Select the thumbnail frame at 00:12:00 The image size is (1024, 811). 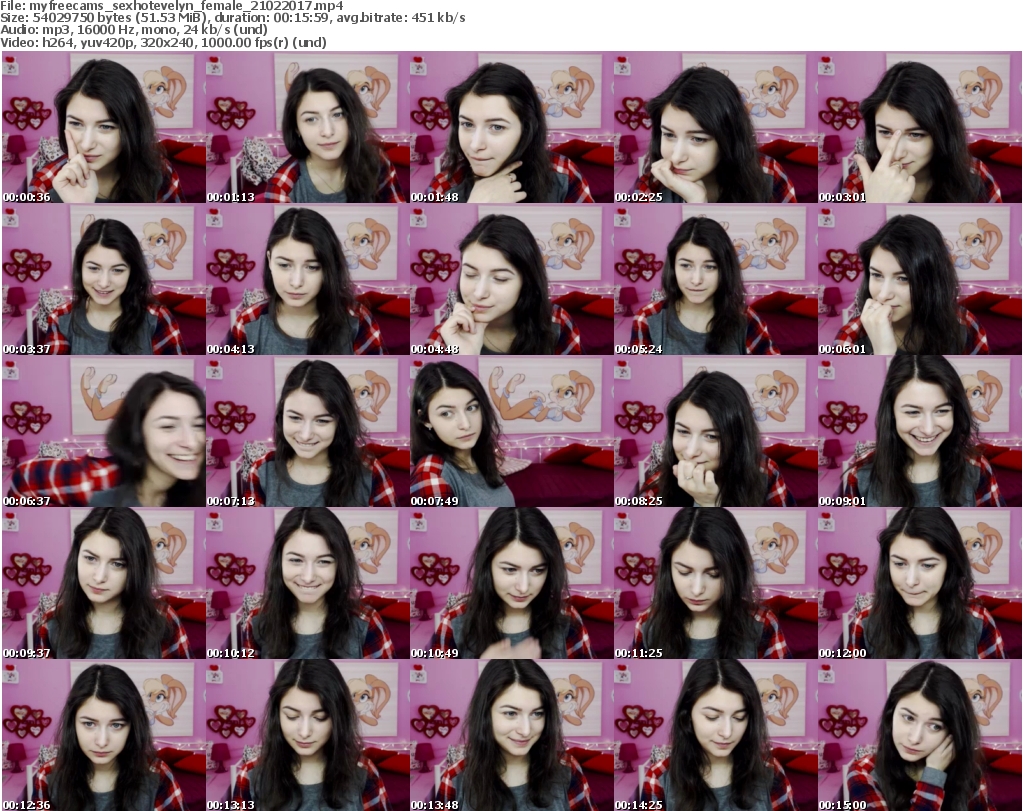tap(920, 584)
